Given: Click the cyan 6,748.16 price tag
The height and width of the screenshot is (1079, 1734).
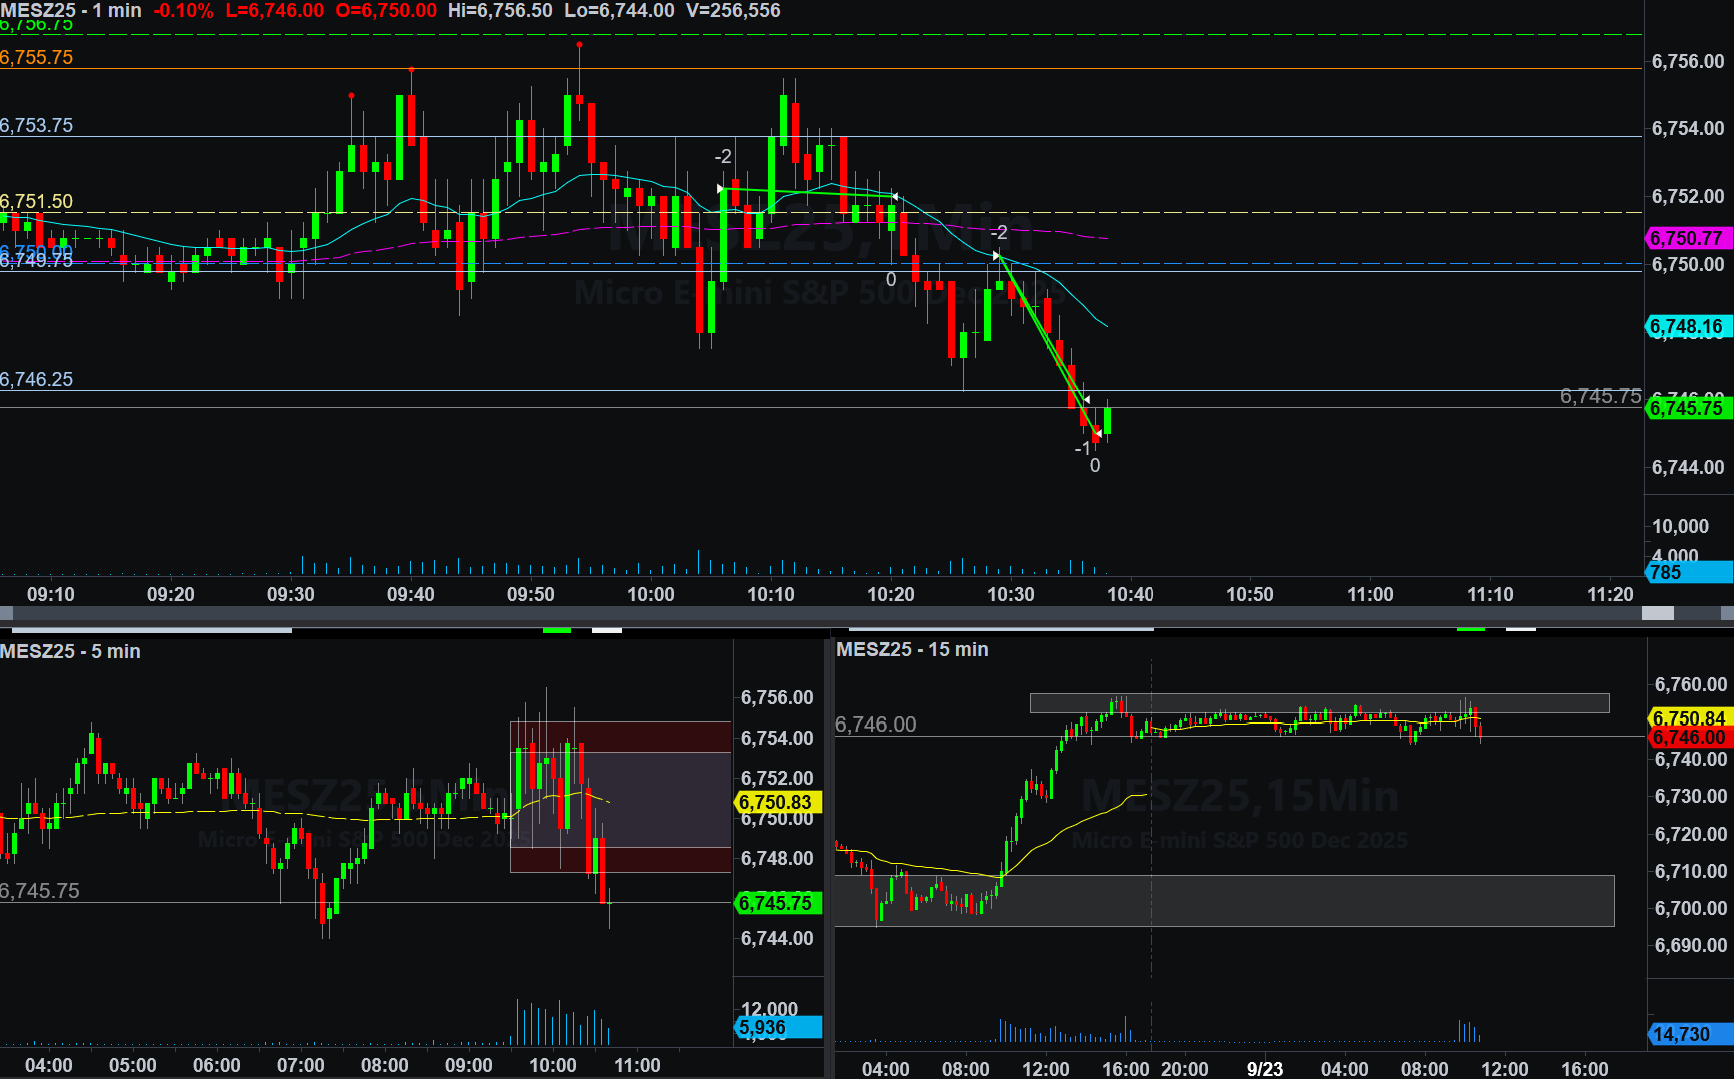Looking at the screenshot, I should point(1687,327).
